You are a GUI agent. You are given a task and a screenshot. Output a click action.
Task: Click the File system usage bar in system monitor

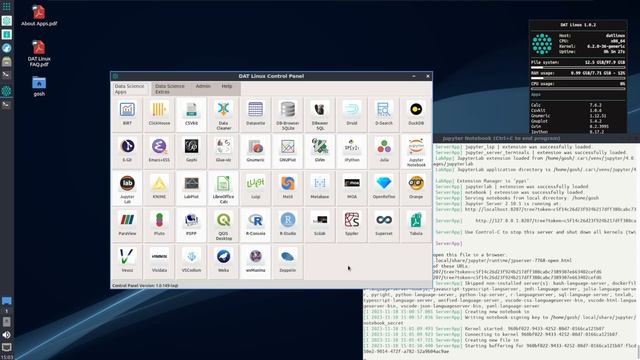pos(578,67)
